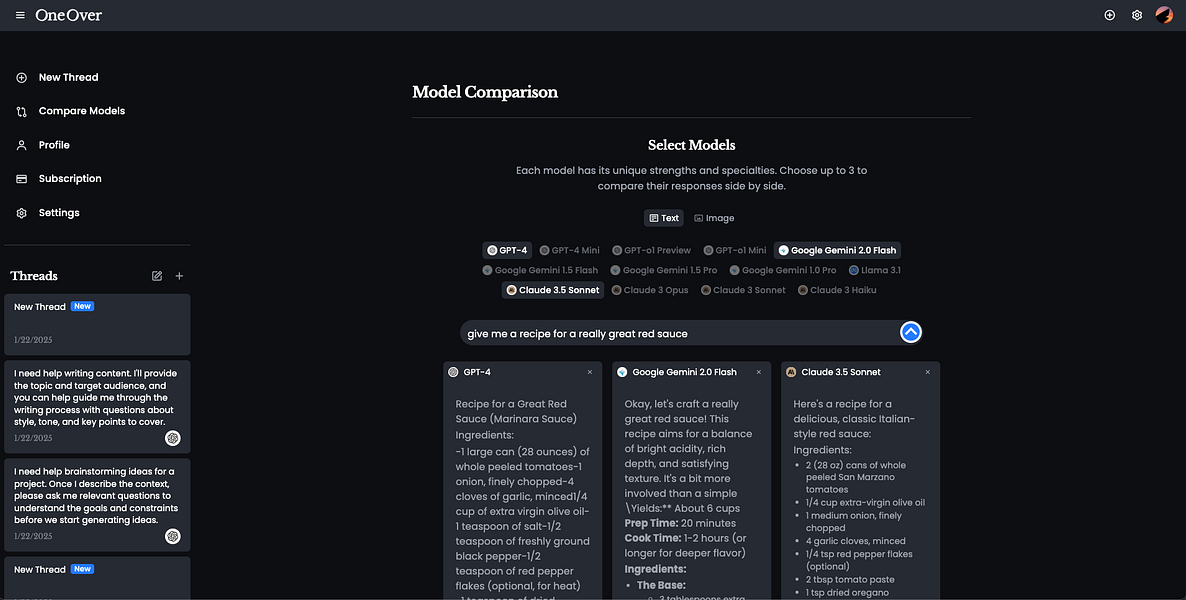Screen dimensions: 1186x600
Task: Click the "4 garlic cloves, minced" bullet
Action: [855, 541]
